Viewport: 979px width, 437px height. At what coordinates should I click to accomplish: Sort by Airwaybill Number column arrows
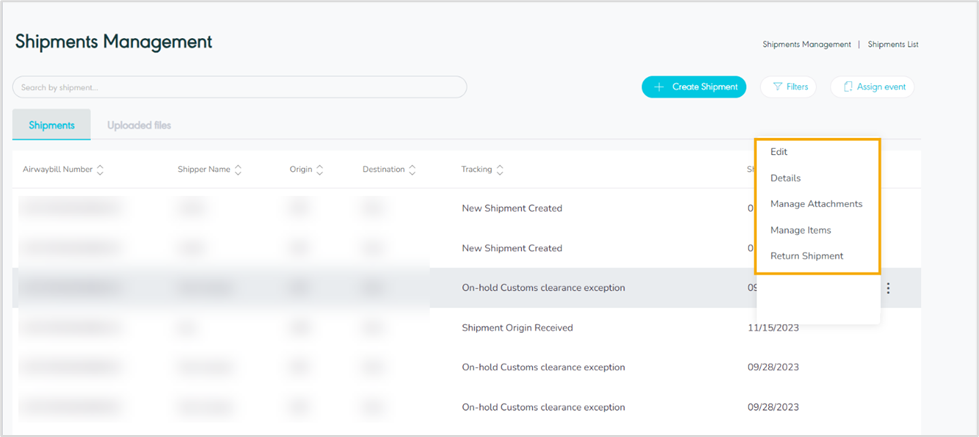click(100, 170)
